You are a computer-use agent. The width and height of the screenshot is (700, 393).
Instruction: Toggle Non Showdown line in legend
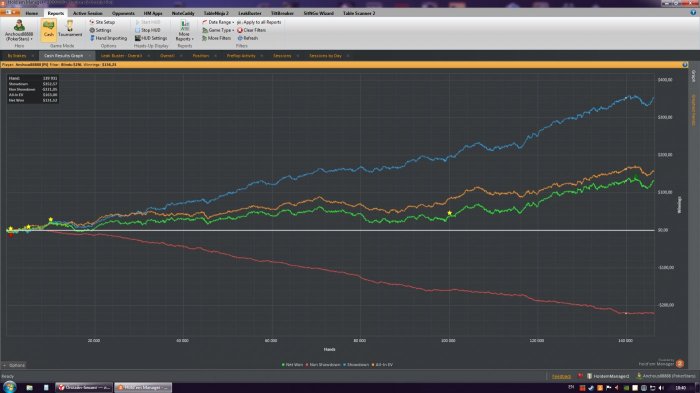323,365
